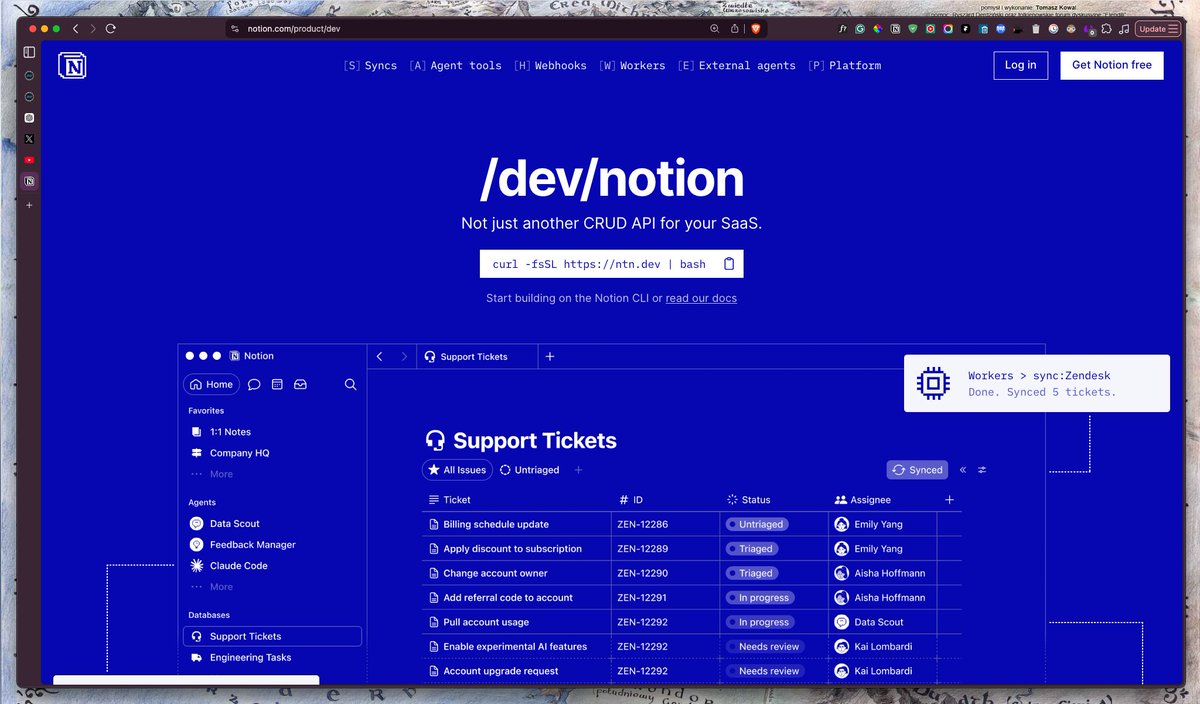Go back with the browser back arrow
The image size is (1200, 704).
75,29
